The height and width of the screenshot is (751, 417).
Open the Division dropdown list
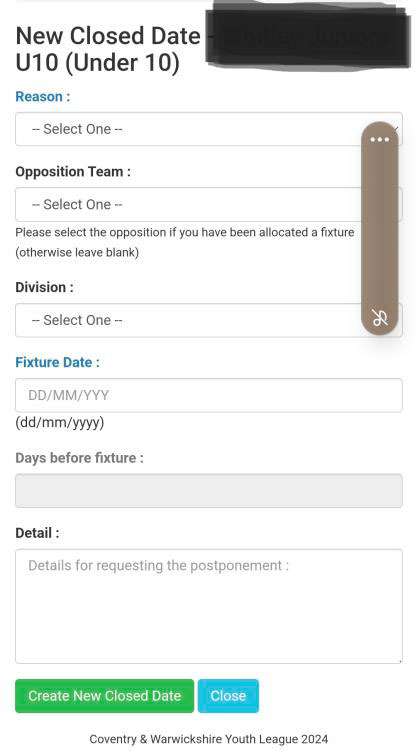(x=209, y=320)
